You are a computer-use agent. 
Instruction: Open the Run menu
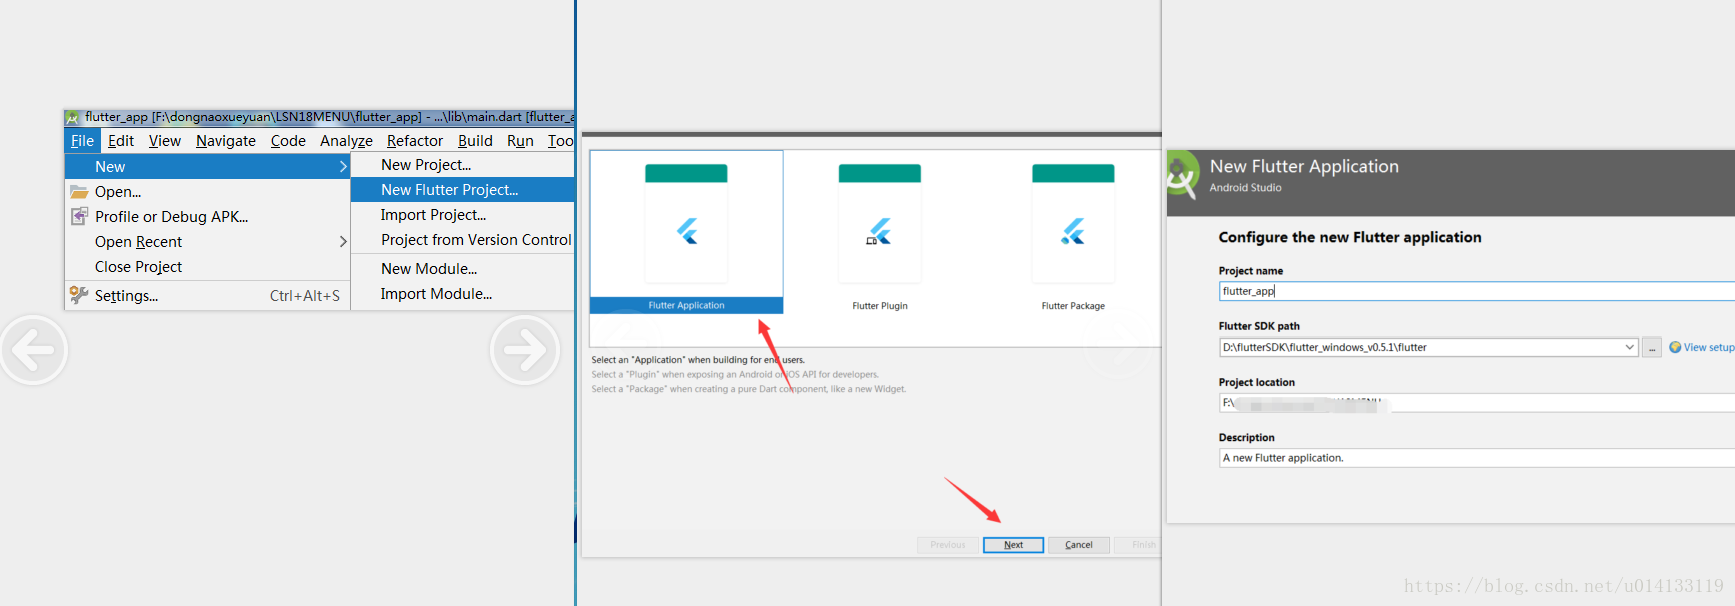click(x=520, y=141)
